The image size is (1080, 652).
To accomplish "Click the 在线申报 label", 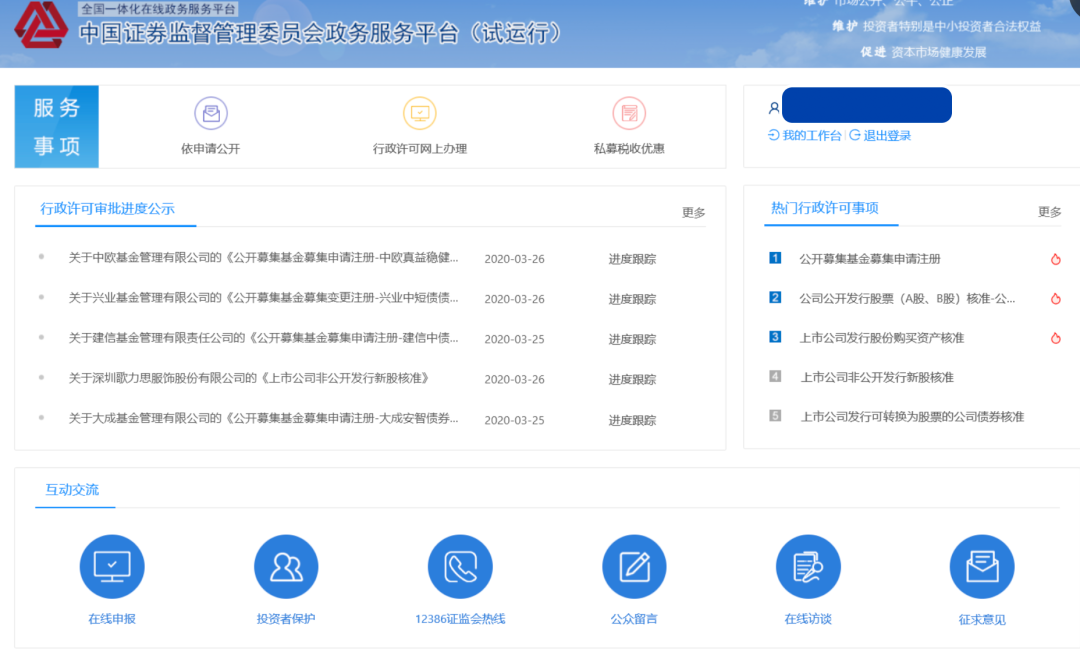I will (x=112, y=619).
